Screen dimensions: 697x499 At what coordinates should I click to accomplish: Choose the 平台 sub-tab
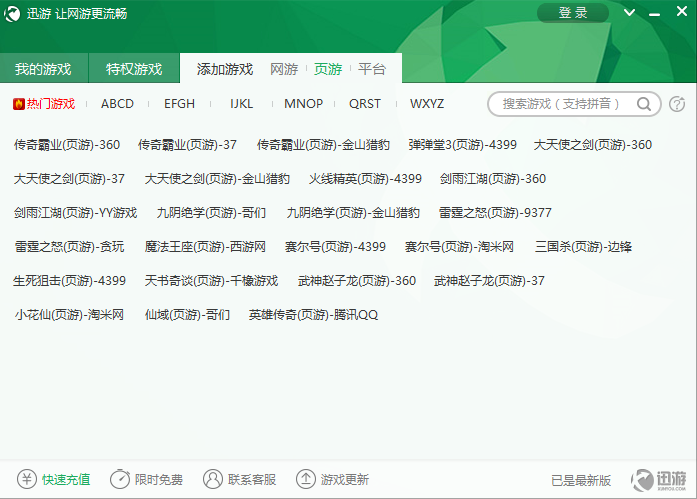pos(372,69)
